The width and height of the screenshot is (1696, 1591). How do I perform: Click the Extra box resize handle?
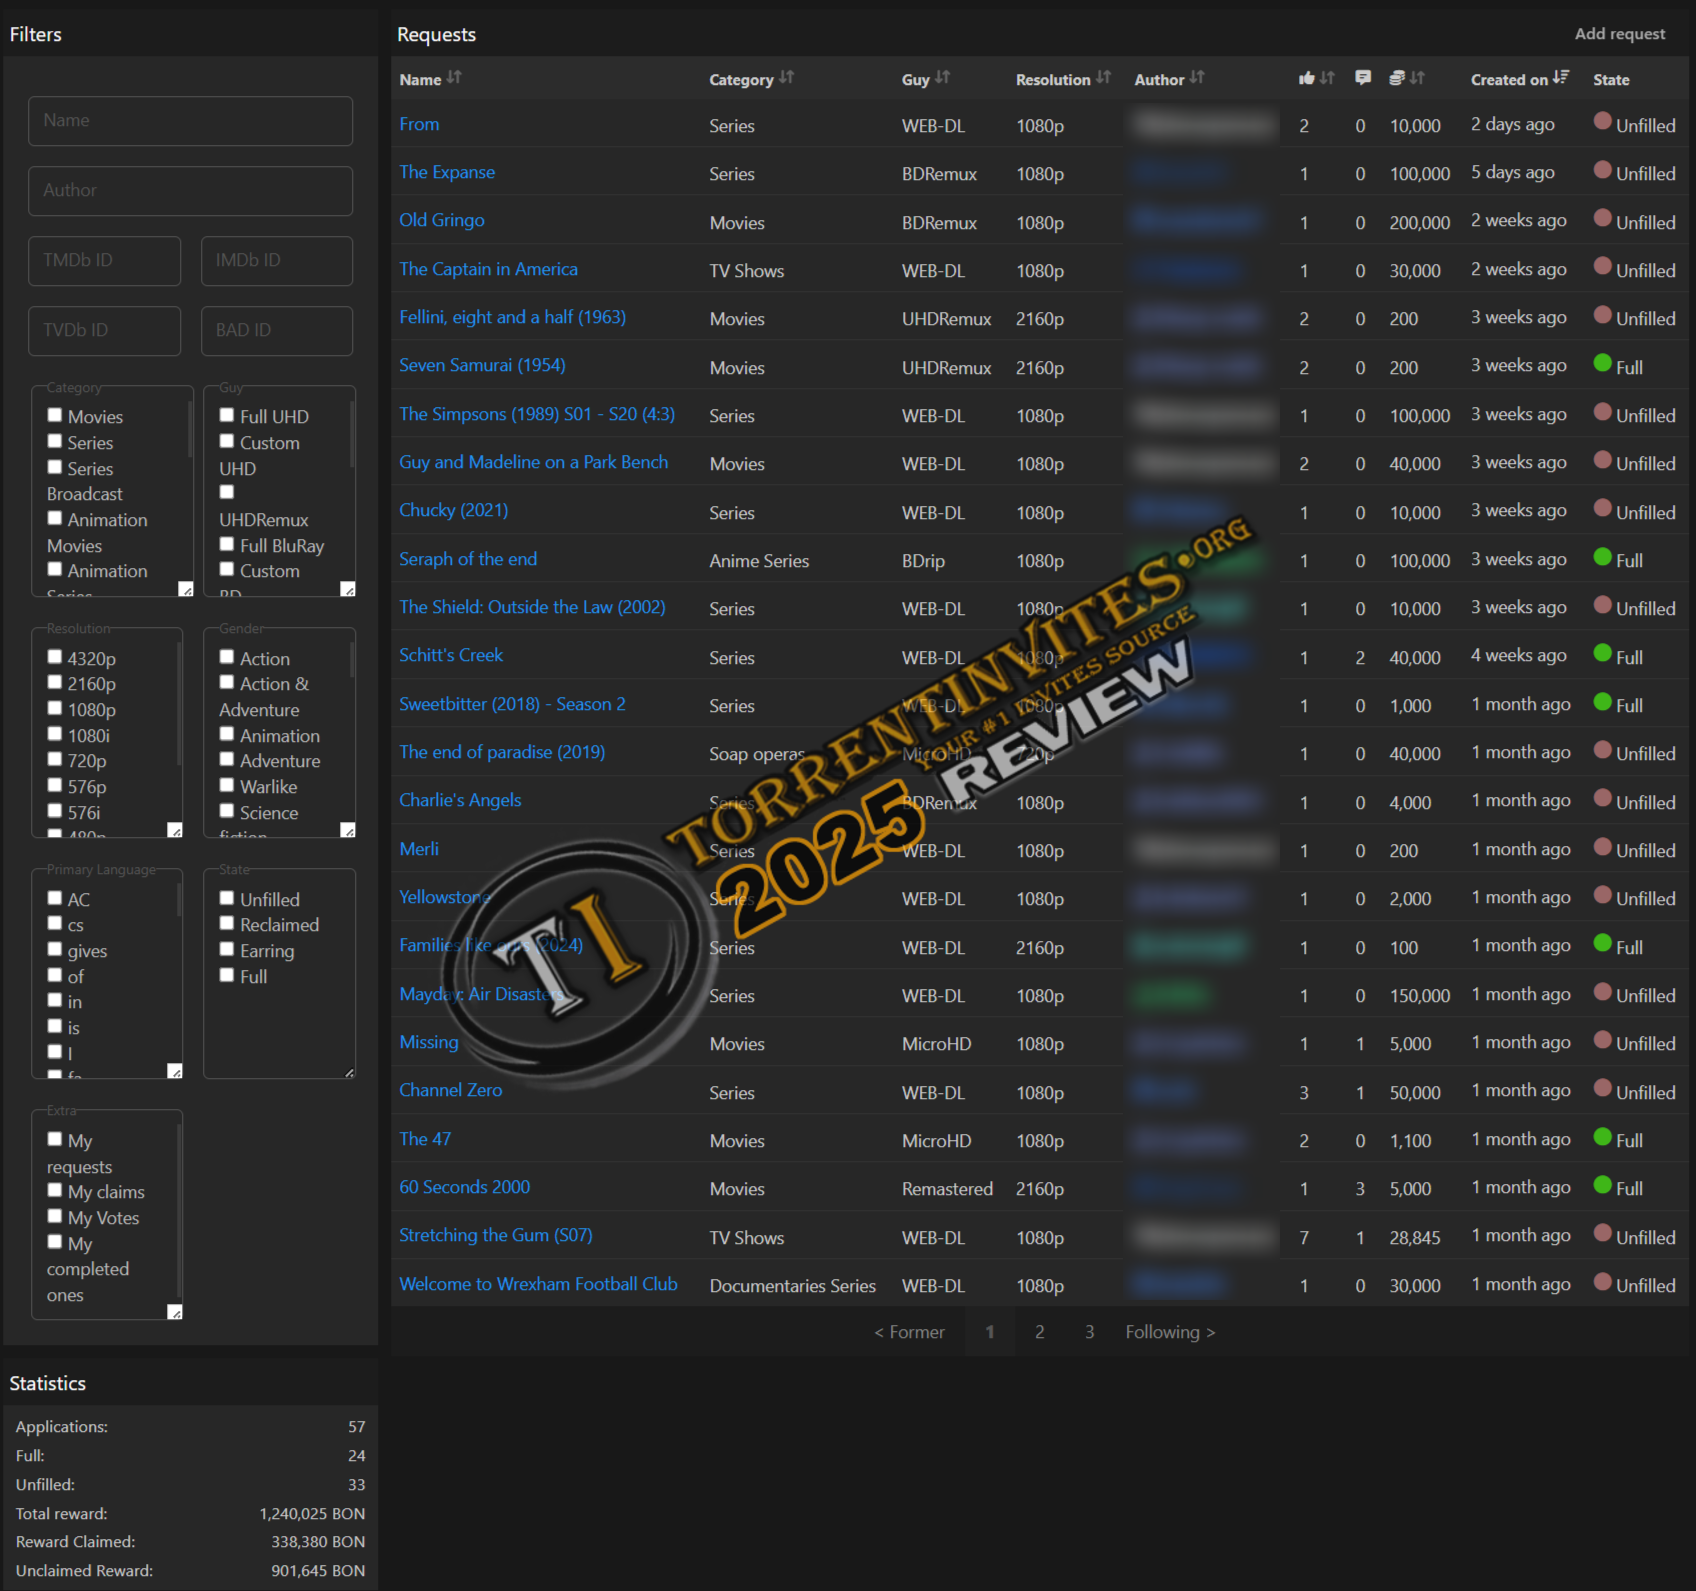175,1312
